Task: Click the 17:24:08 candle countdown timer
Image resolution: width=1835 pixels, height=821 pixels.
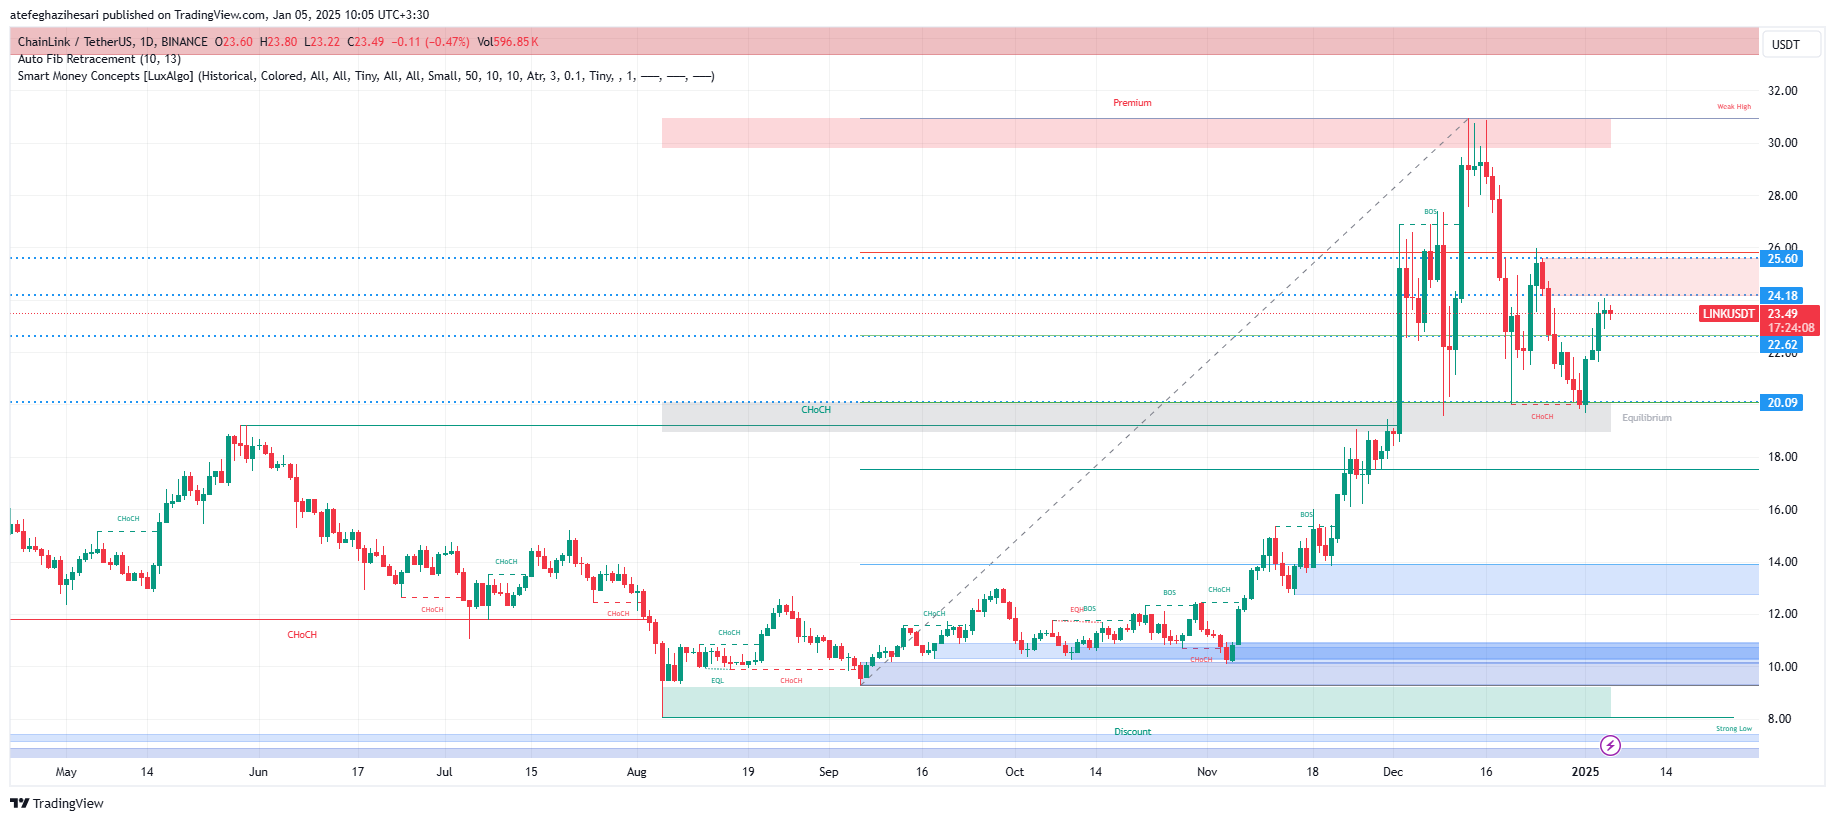Action: coord(1790,328)
